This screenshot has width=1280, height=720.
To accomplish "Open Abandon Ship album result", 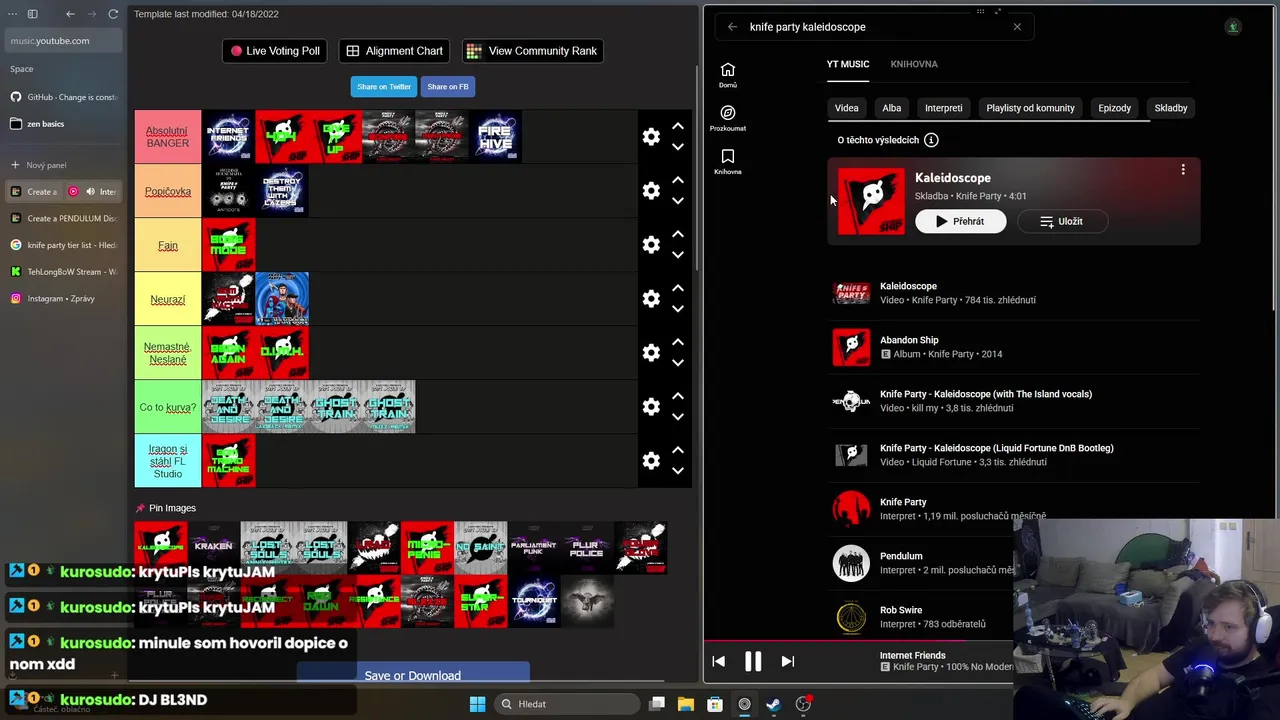I will click(1015, 347).
